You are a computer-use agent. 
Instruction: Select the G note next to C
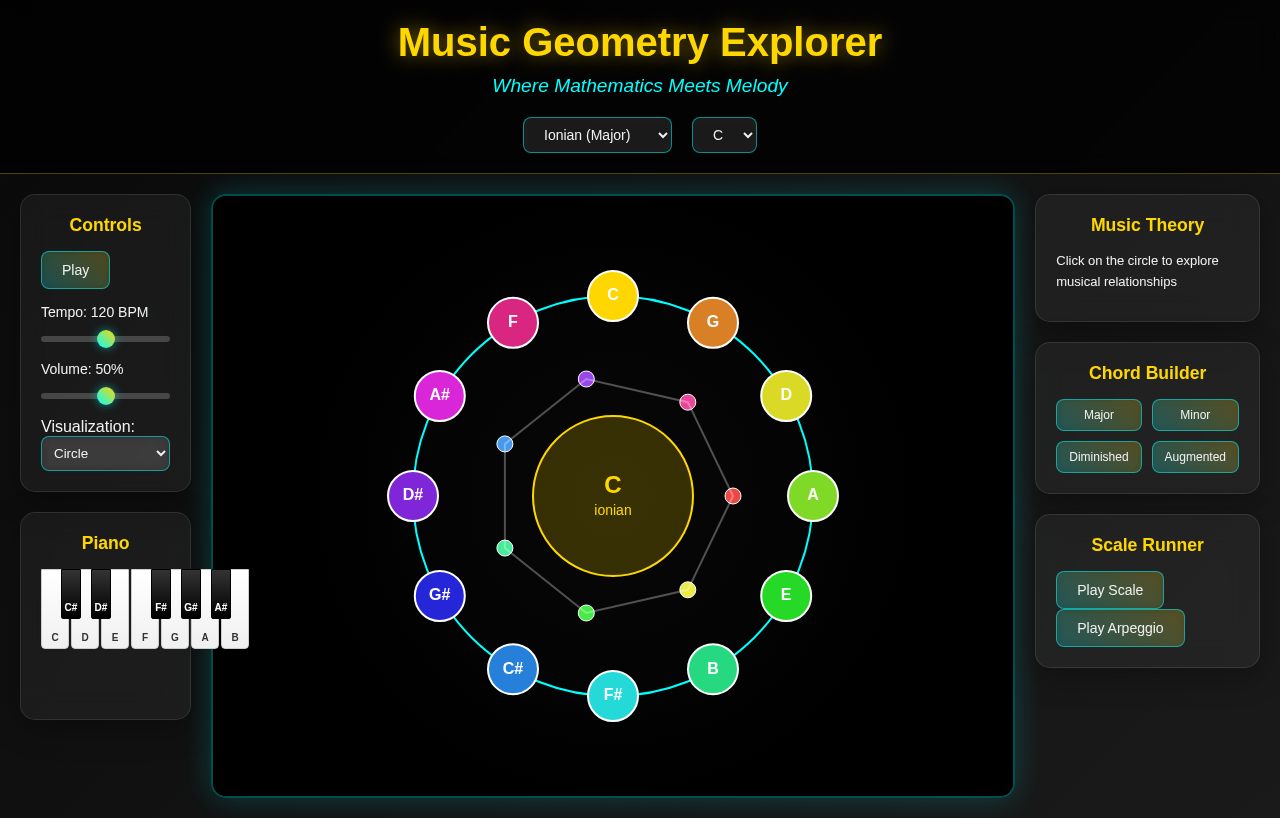point(712,322)
